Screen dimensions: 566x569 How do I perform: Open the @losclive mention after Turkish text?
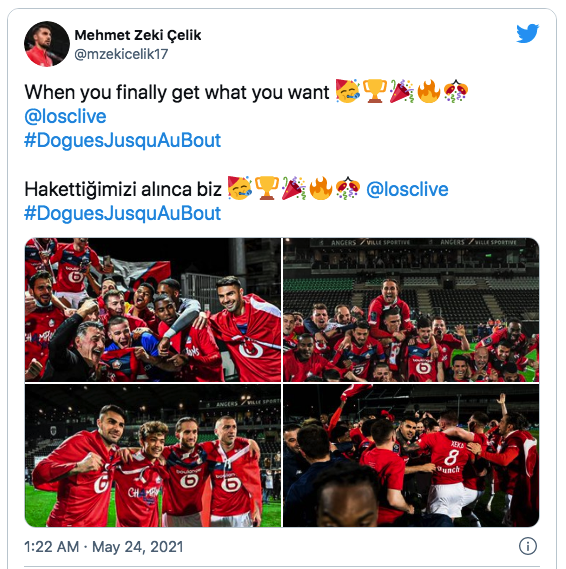pos(407,189)
